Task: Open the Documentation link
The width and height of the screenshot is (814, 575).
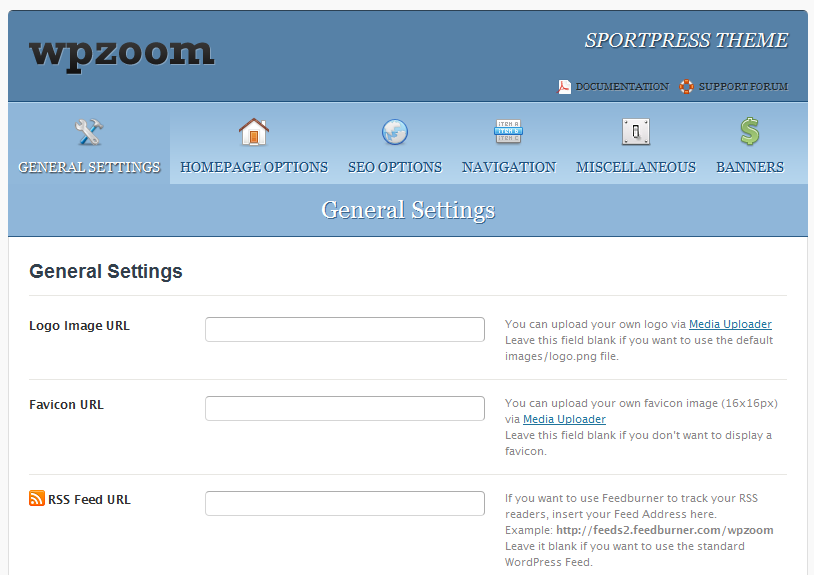Action: pyautogui.click(x=622, y=87)
